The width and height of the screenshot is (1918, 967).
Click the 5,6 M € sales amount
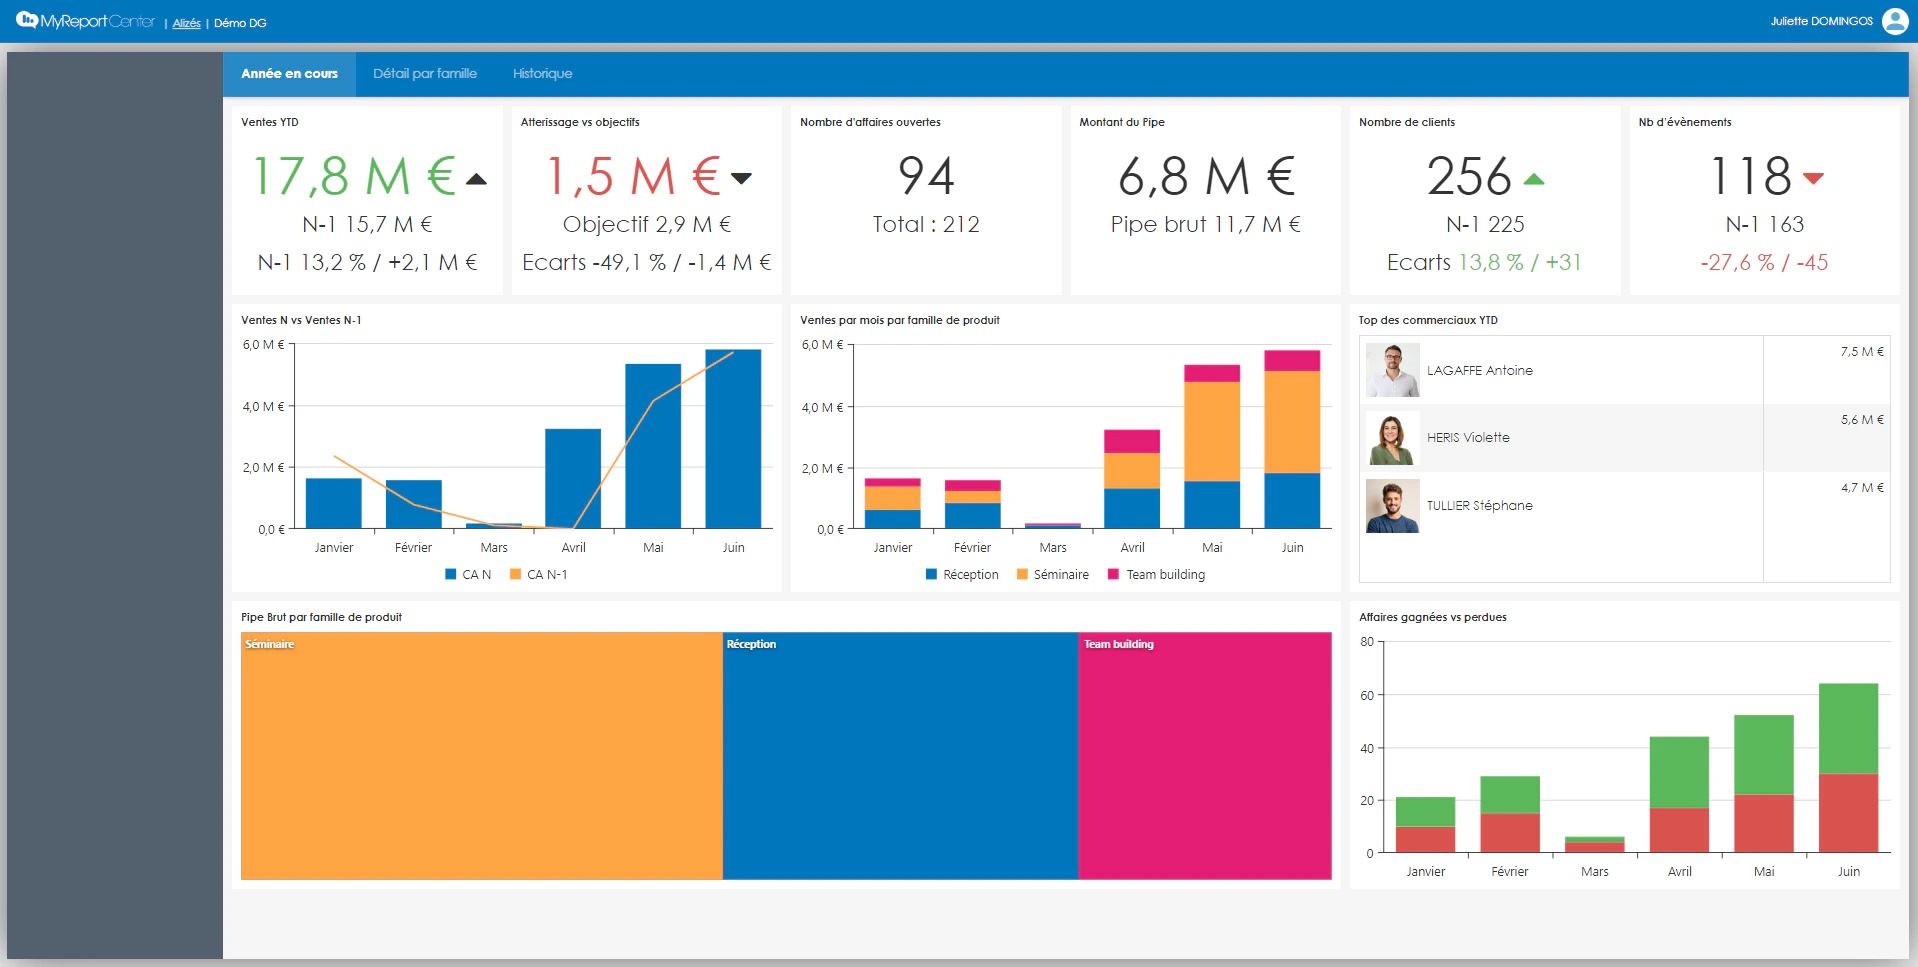tap(1862, 420)
